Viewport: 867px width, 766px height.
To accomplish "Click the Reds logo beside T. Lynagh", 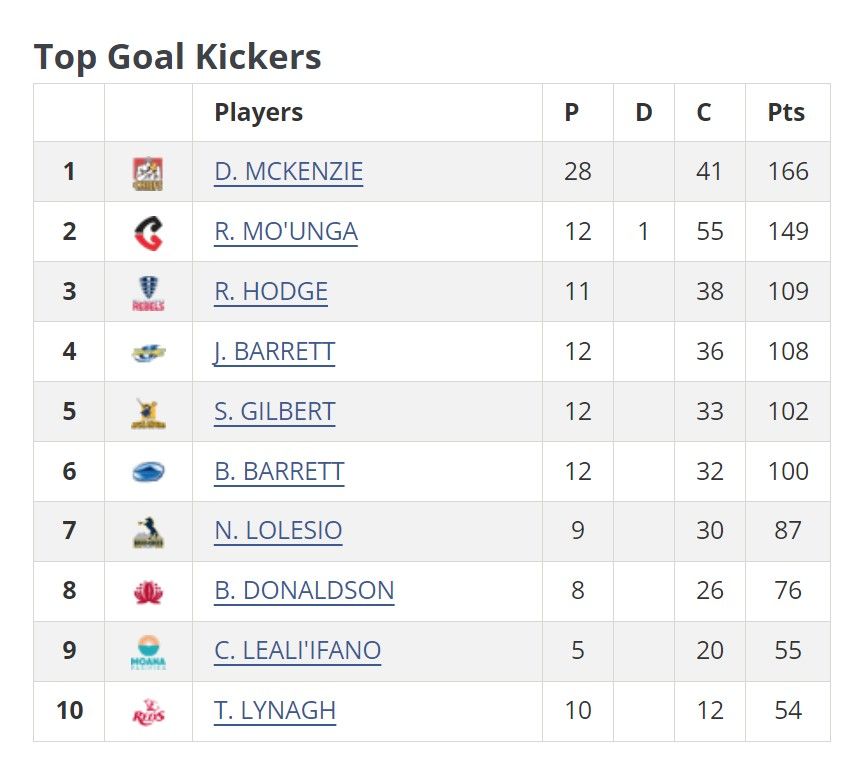I will (x=148, y=711).
